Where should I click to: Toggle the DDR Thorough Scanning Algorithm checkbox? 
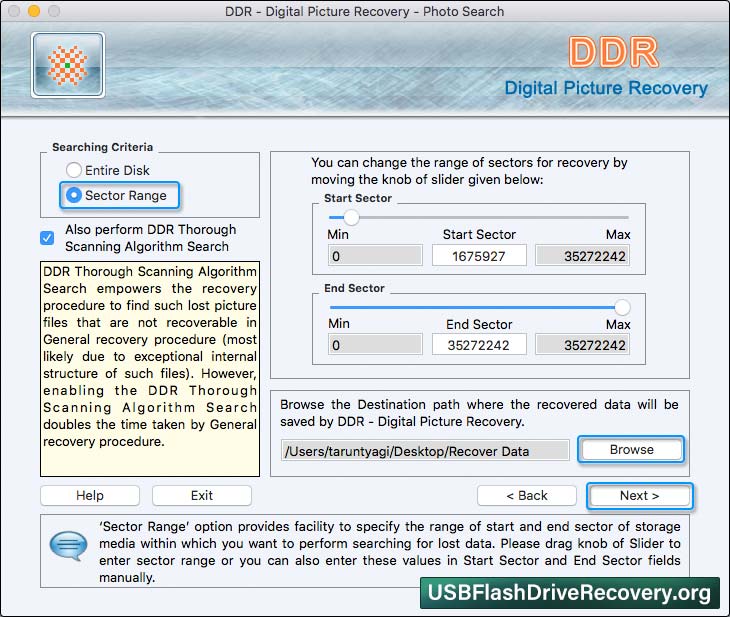point(47,238)
